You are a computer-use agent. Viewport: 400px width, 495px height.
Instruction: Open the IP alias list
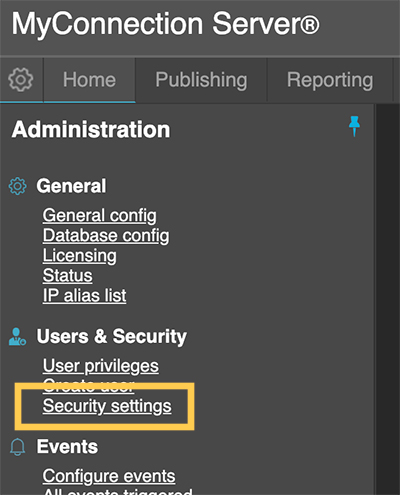click(x=85, y=296)
